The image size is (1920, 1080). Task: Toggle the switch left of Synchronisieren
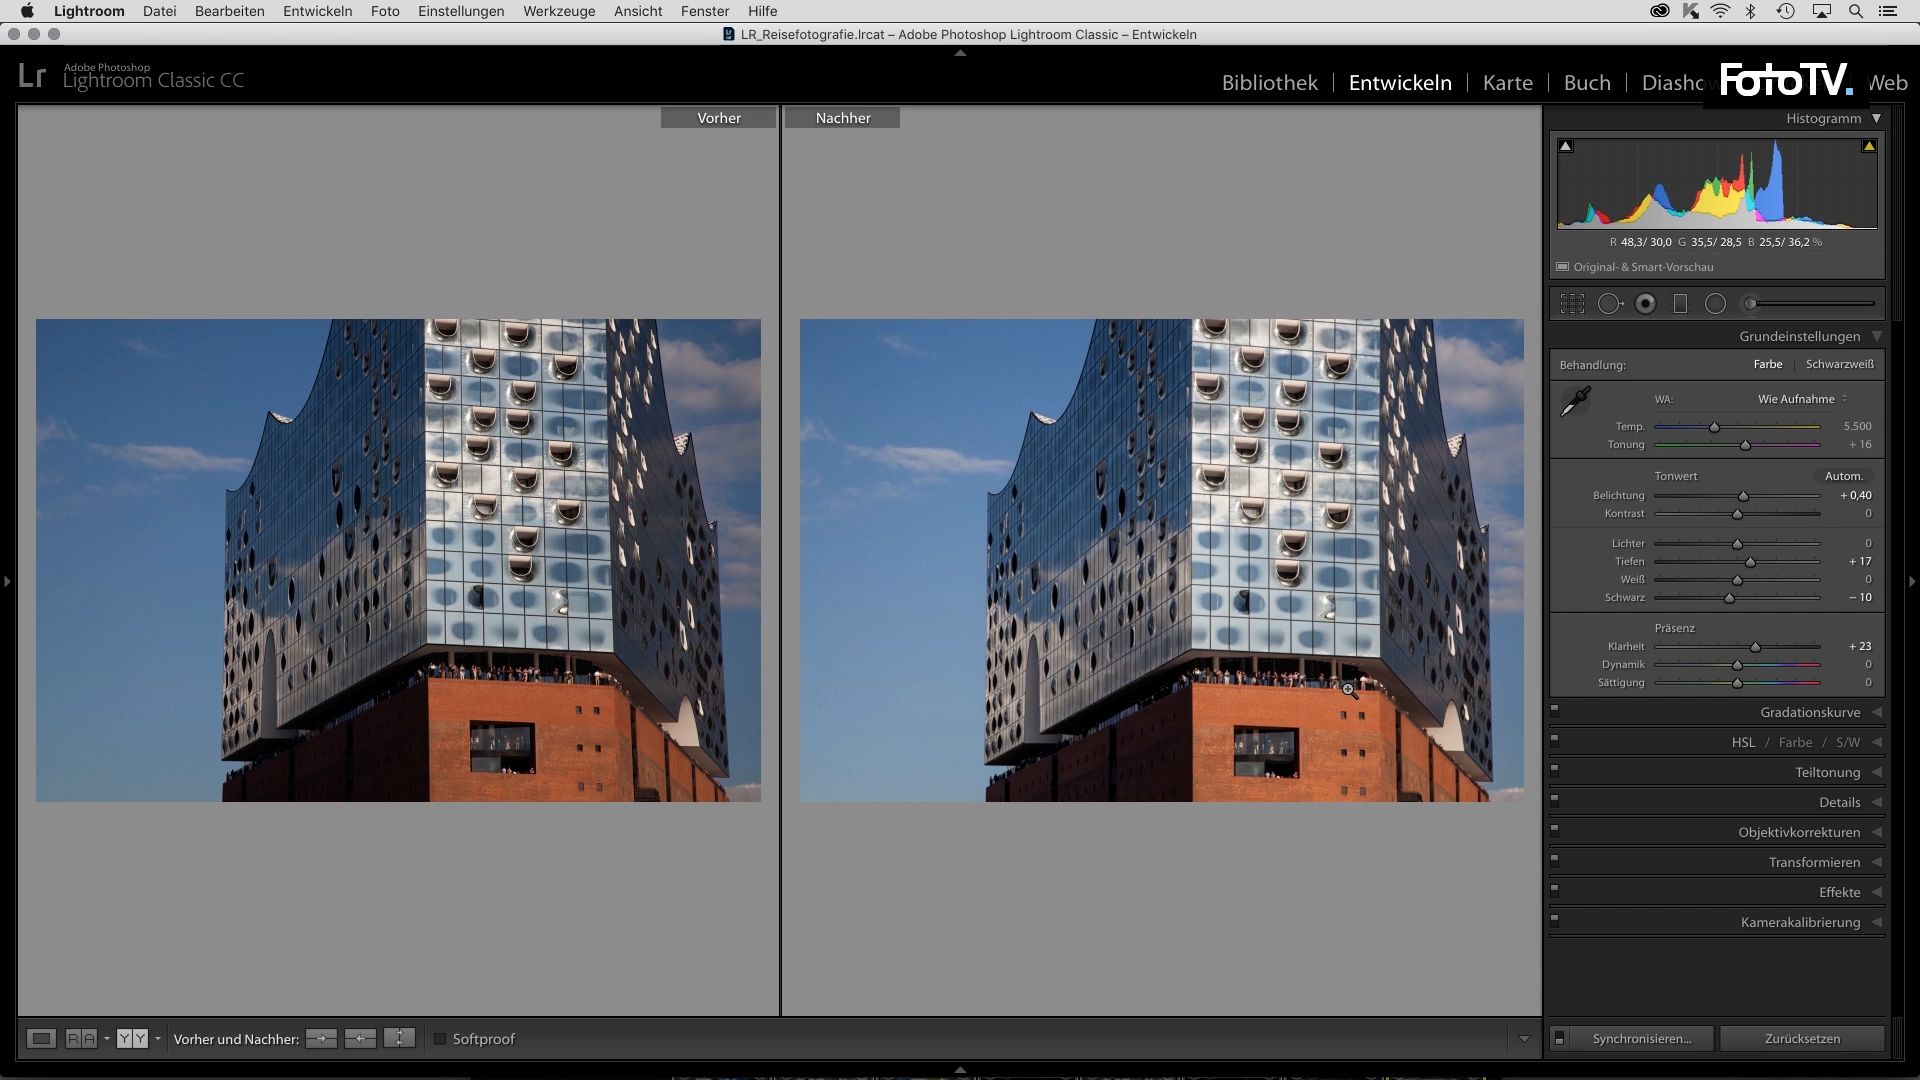(x=1559, y=1039)
